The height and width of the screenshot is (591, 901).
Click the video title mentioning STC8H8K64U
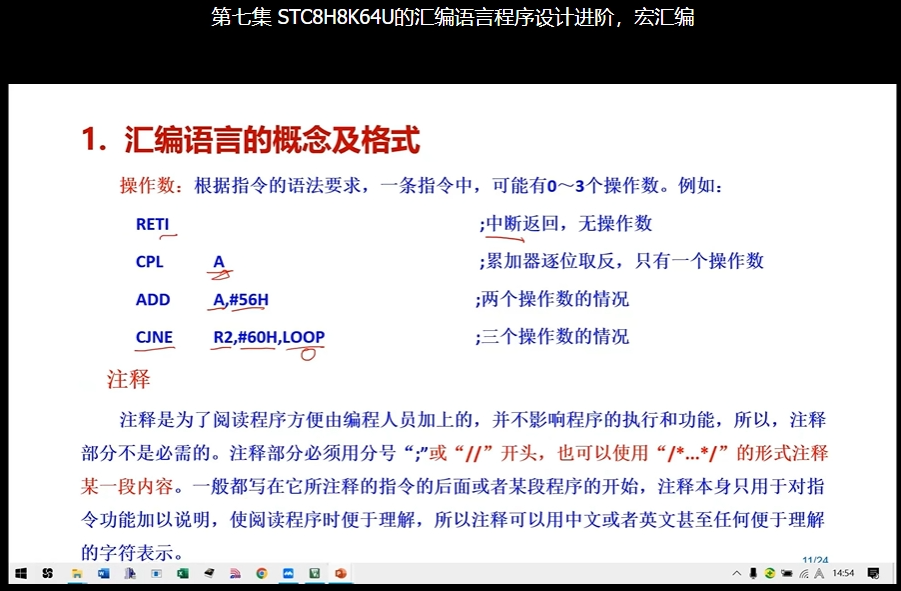453,17
